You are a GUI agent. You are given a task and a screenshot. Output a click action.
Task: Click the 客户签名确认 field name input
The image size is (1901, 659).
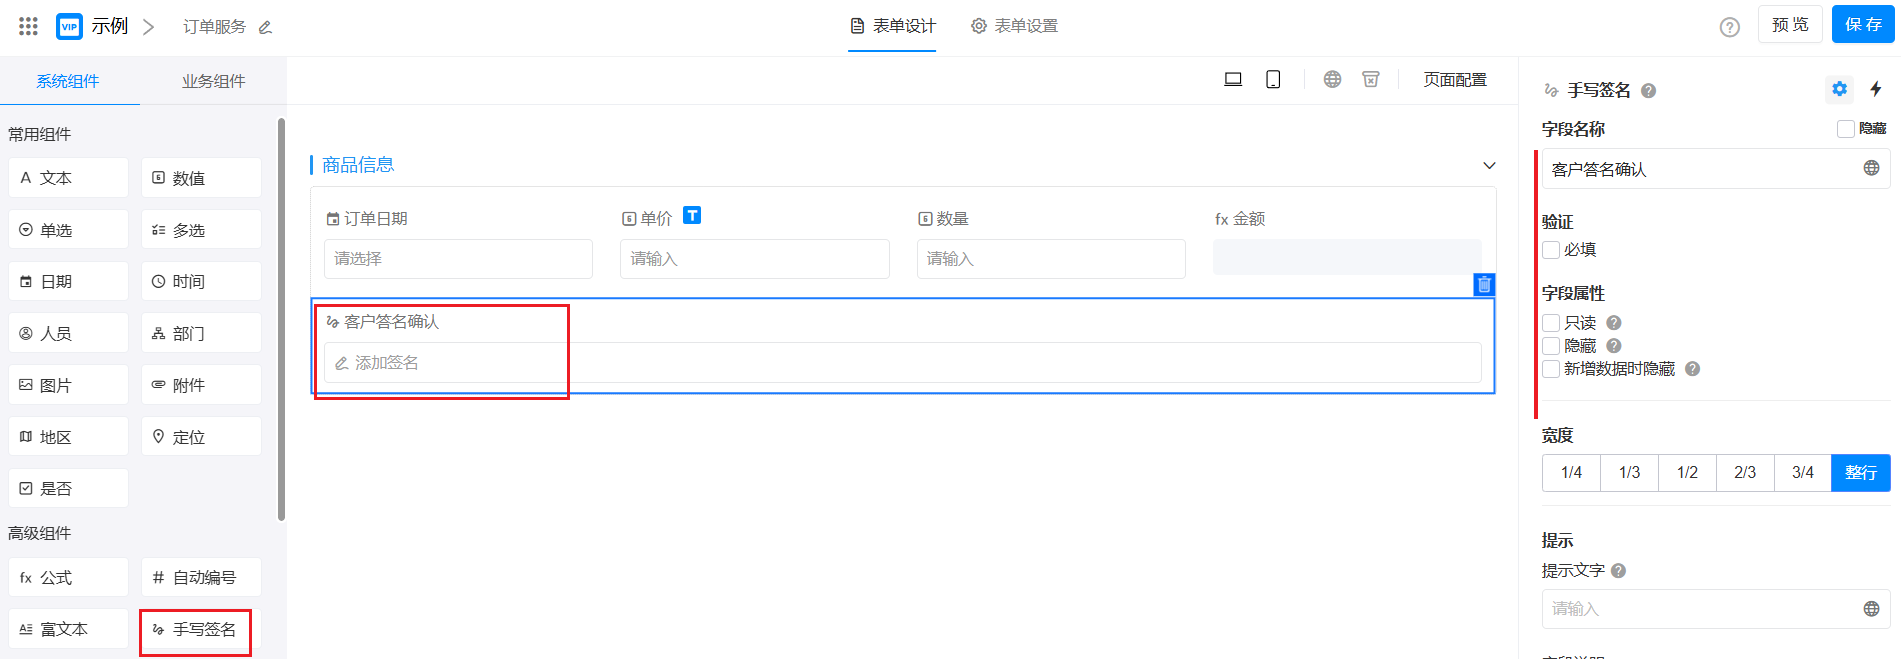pyautogui.click(x=1700, y=169)
